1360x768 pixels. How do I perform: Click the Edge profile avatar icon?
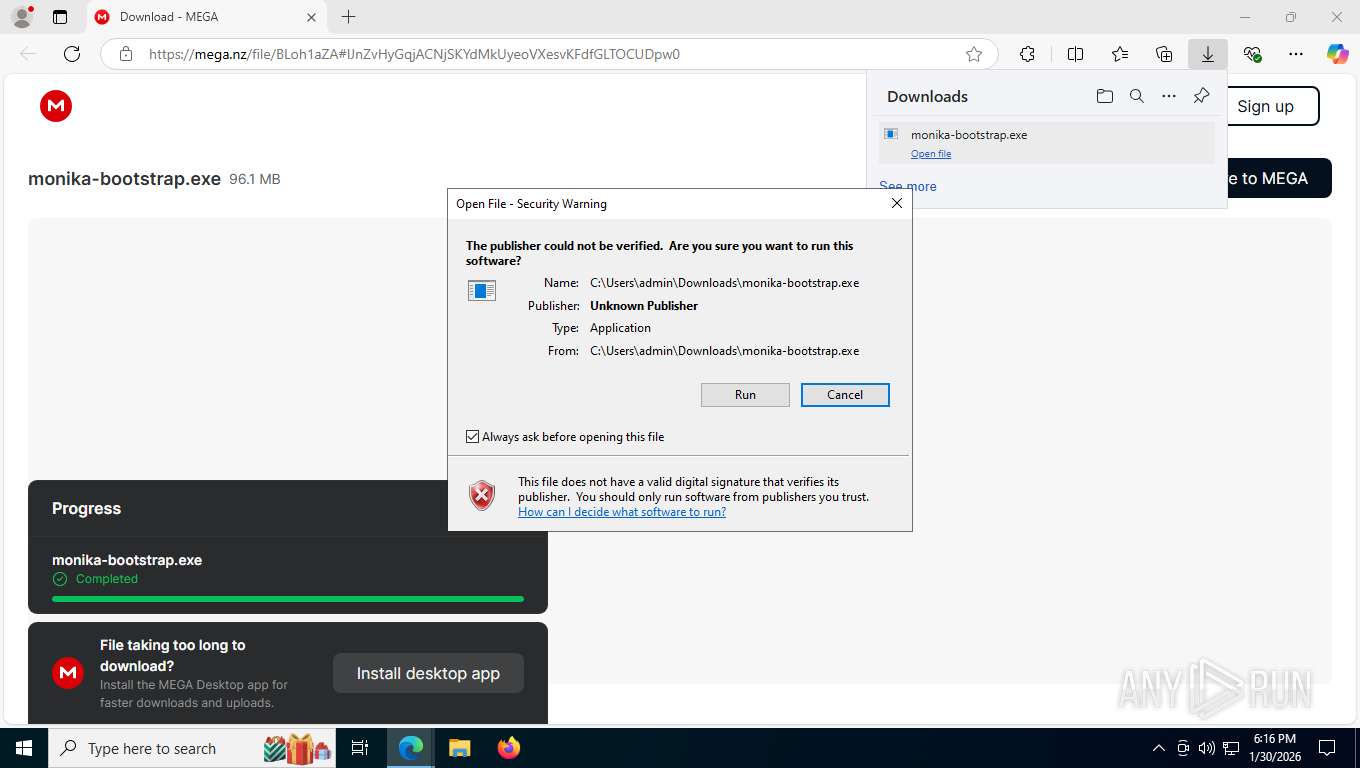coord(21,17)
